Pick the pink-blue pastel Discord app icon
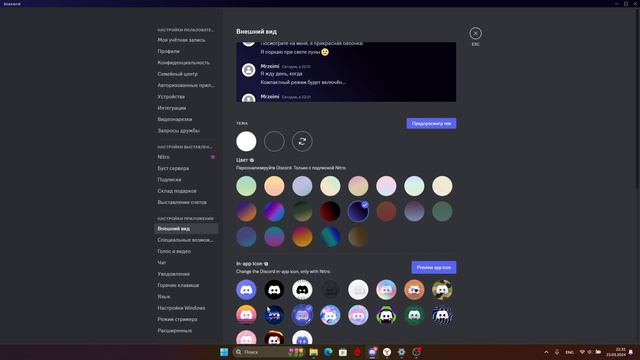640x360 pixels. pos(358,315)
